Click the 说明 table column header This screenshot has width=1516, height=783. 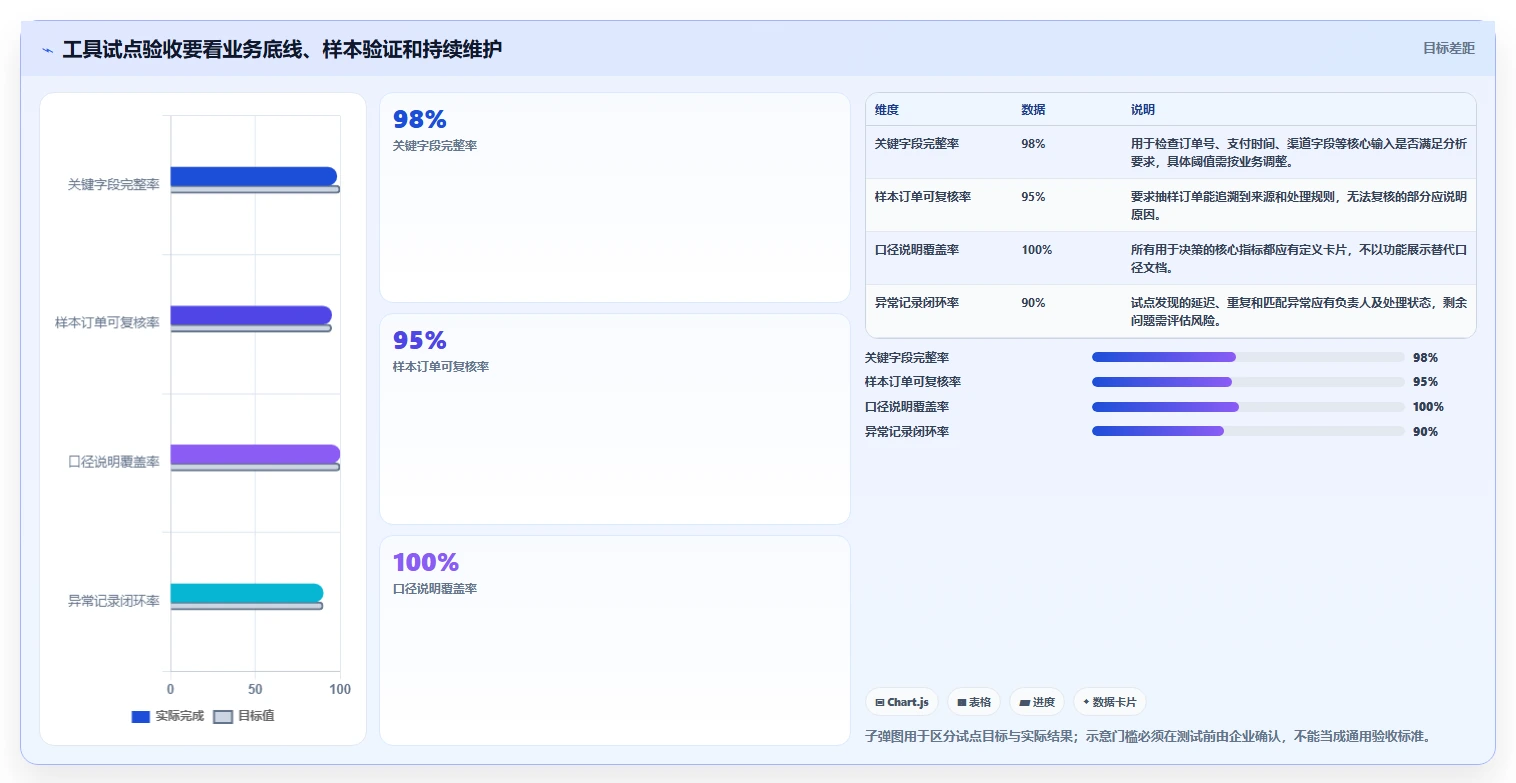click(x=1143, y=110)
